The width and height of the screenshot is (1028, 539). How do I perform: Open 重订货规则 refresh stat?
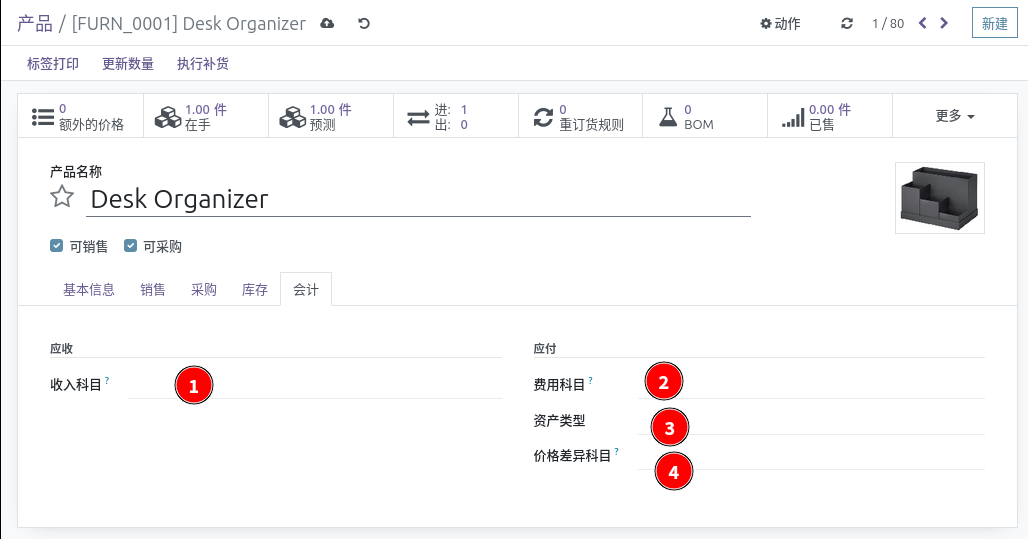580,116
